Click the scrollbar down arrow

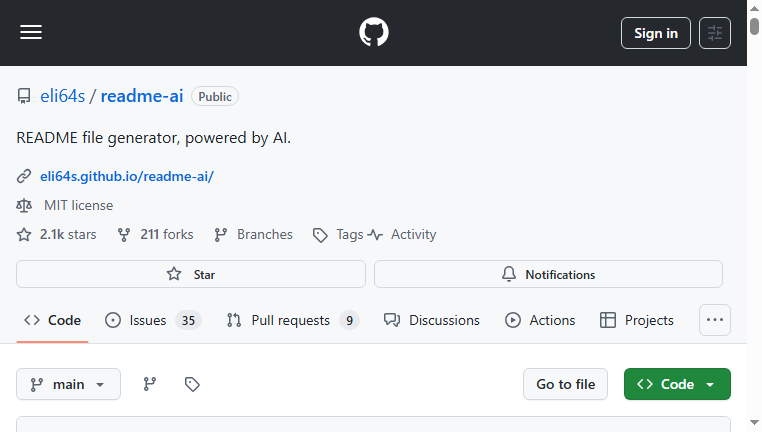point(754,423)
